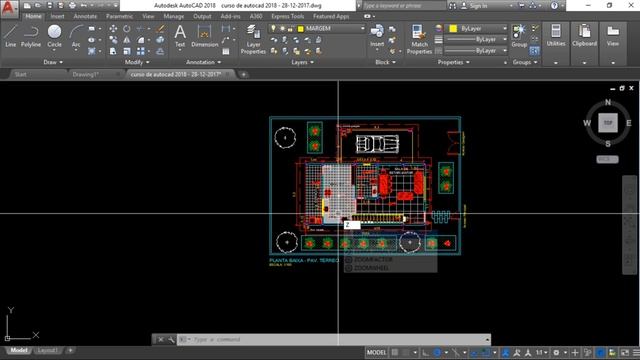Select the Scale tool
This screenshot has width=640, height=360.
click(x=127, y=51)
